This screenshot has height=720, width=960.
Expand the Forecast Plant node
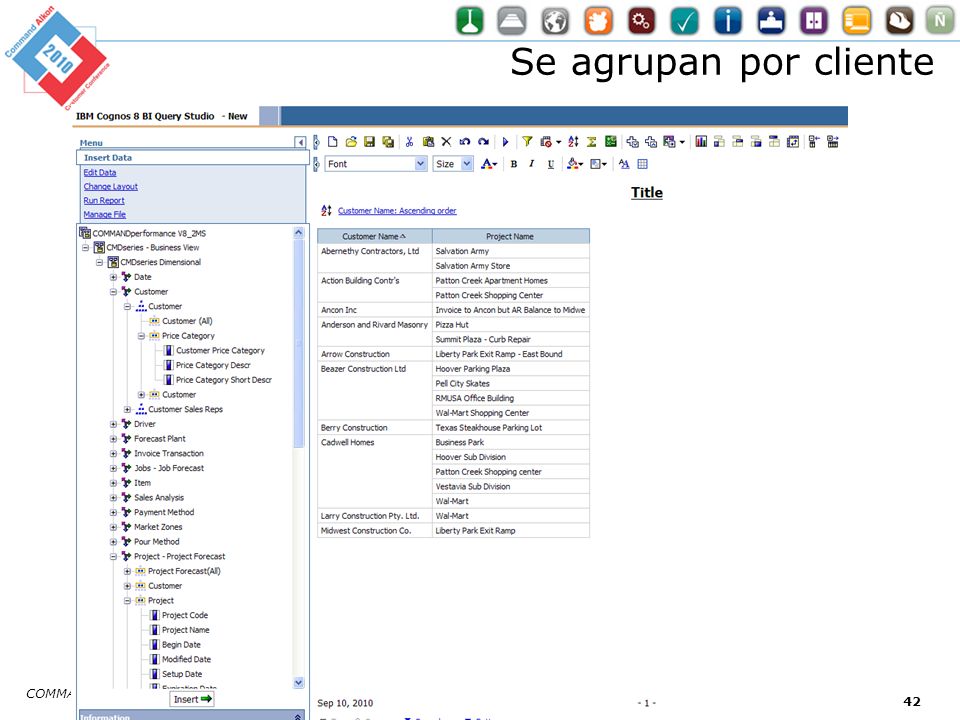click(113, 439)
